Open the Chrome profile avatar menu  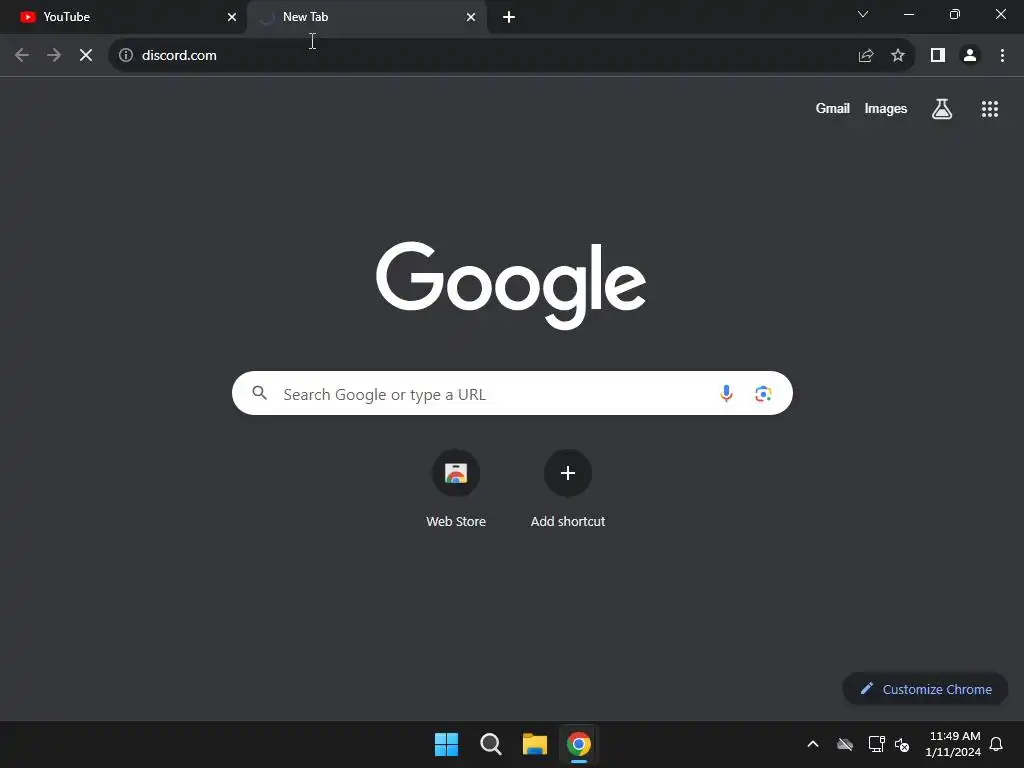pos(970,56)
